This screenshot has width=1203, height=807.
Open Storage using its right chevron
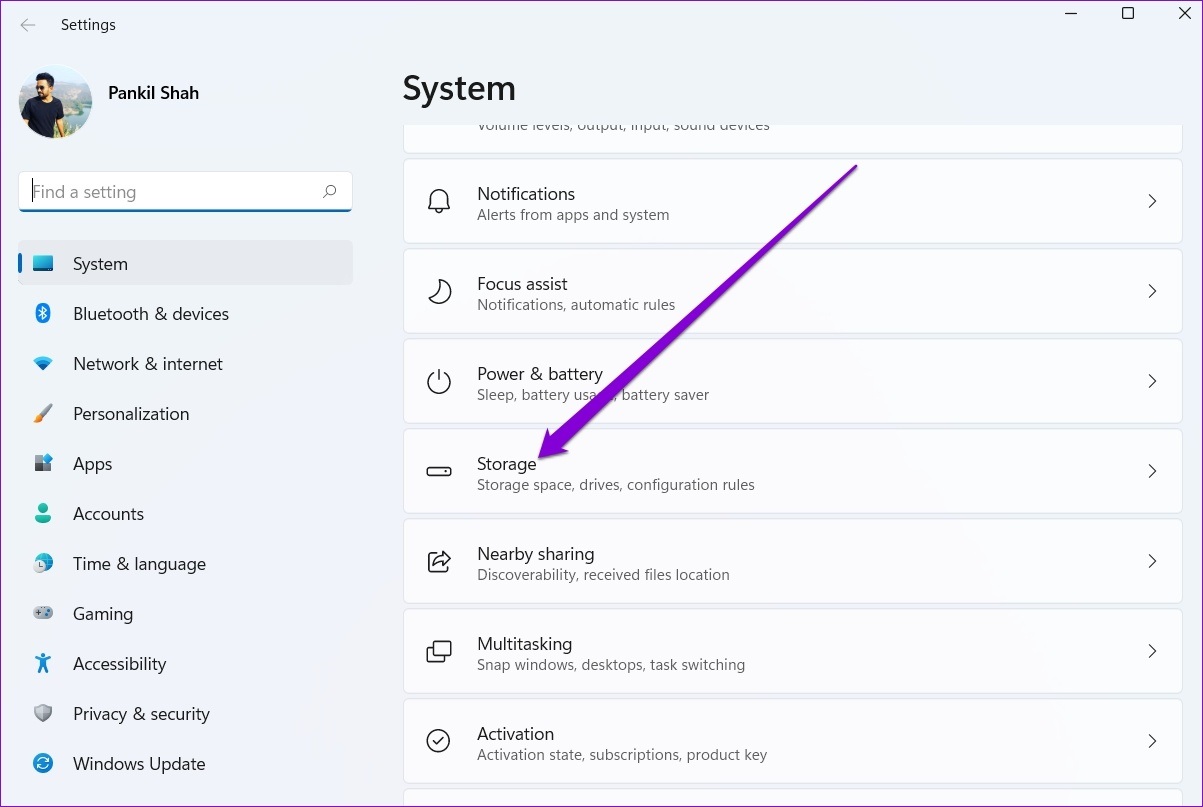click(x=1152, y=471)
